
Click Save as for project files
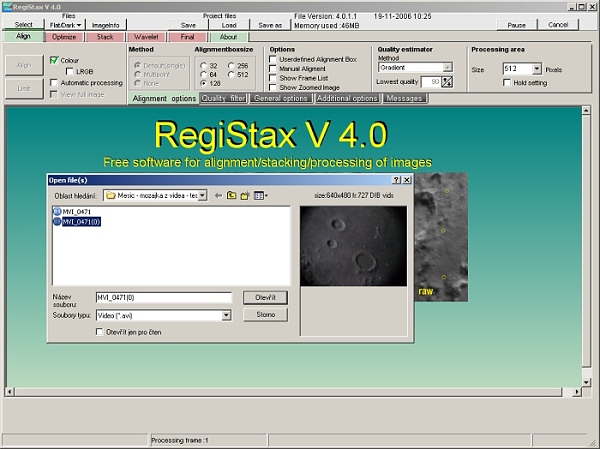coord(270,25)
